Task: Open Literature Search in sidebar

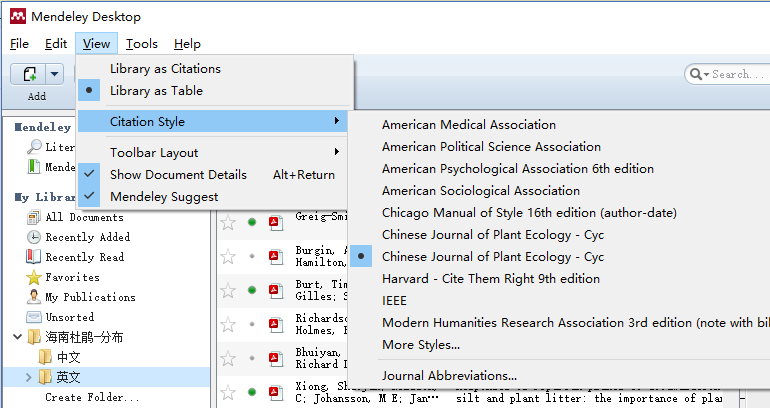Action: click(x=51, y=147)
